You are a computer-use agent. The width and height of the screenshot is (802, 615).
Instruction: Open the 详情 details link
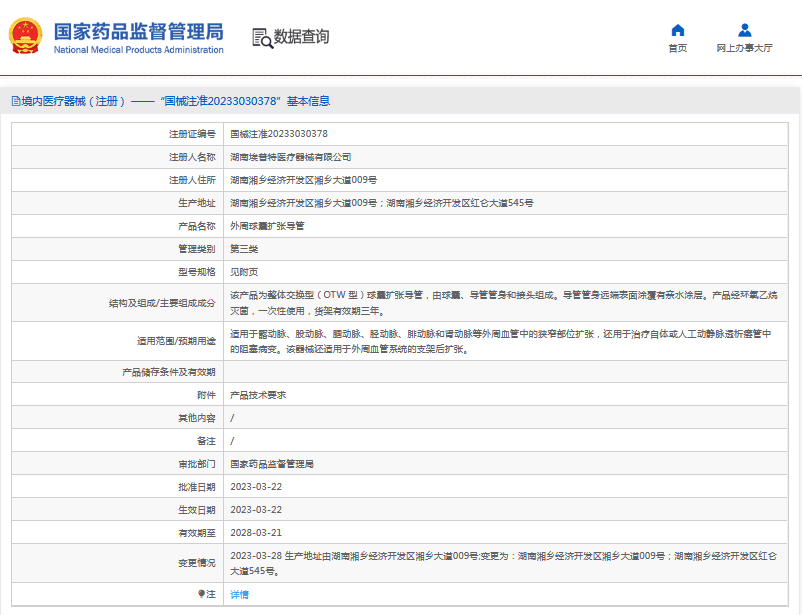tap(239, 595)
